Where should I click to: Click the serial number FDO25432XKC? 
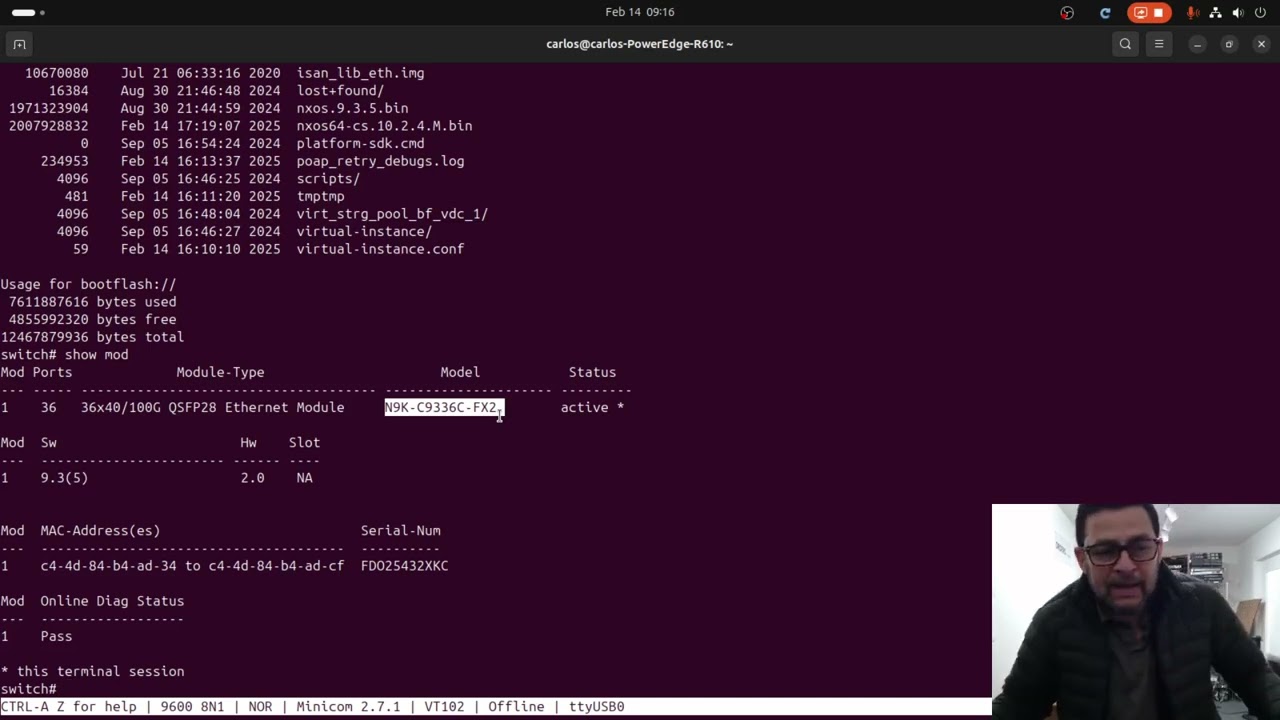(404, 566)
